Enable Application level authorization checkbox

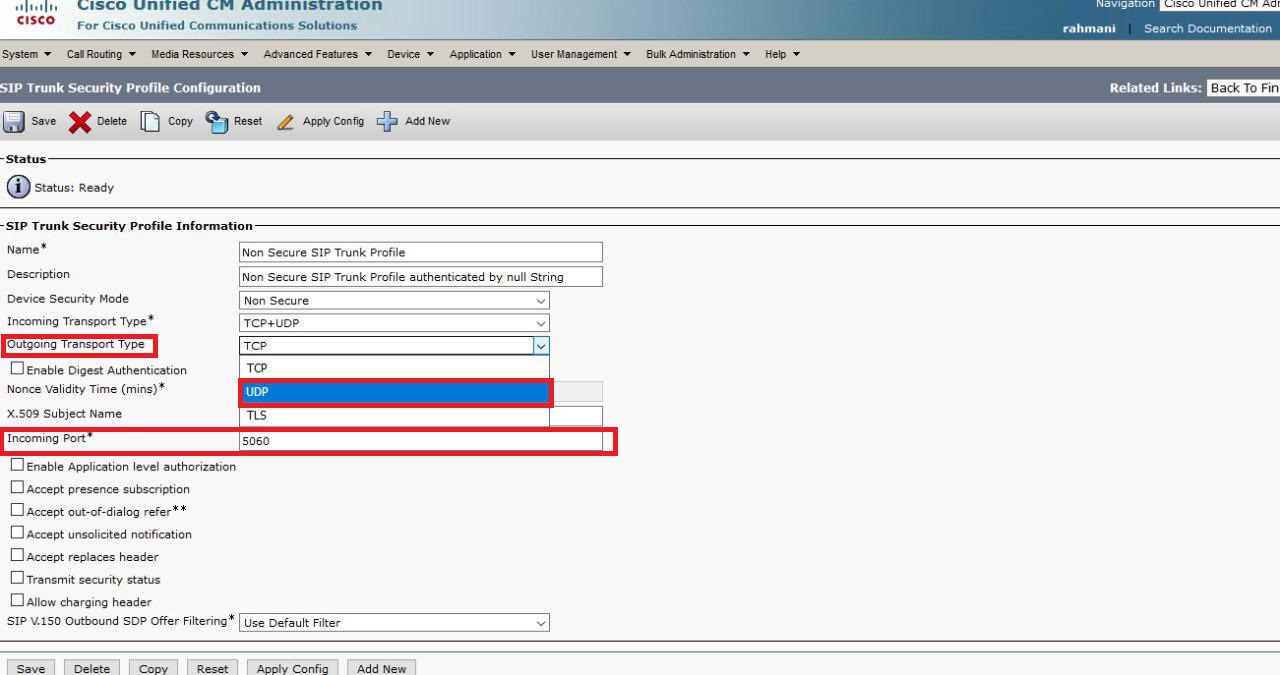click(x=17, y=465)
